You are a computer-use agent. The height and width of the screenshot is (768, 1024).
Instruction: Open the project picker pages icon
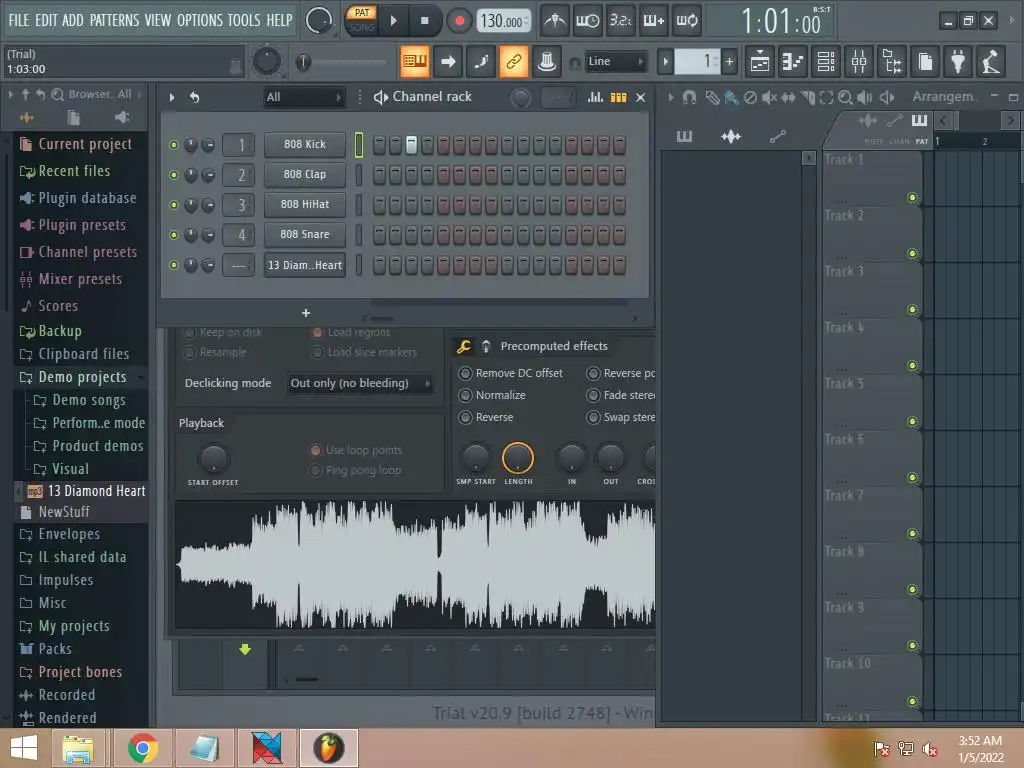tap(925, 62)
